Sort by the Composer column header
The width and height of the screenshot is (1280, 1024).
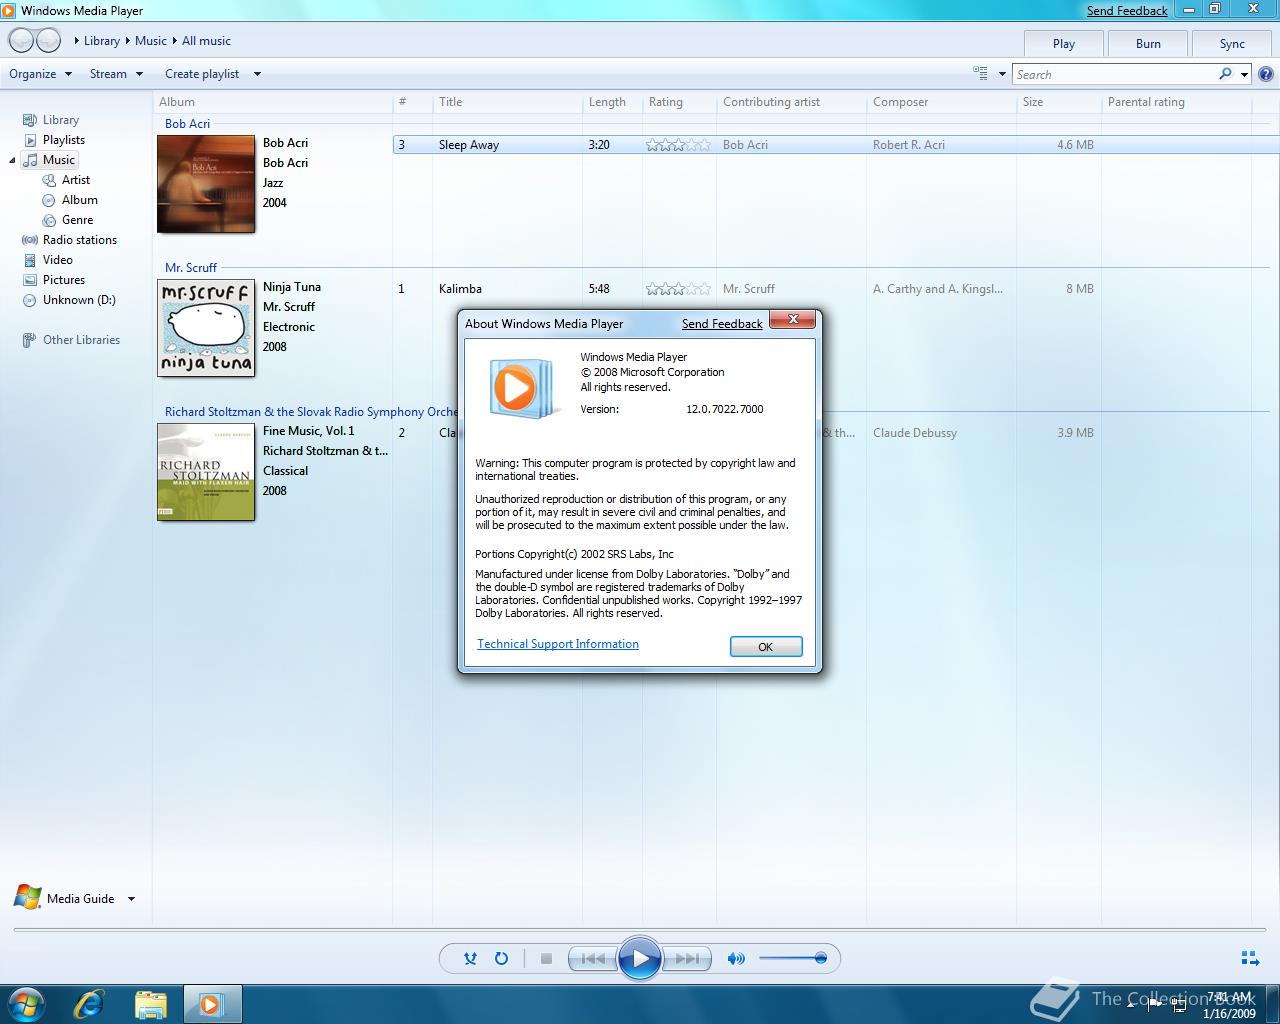pyautogui.click(x=941, y=102)
